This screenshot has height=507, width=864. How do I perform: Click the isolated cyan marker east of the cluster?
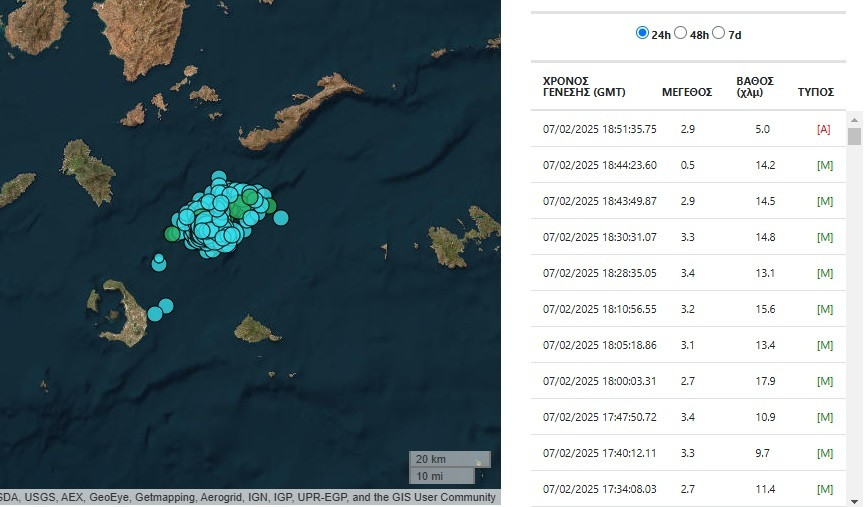(x=281, y=218)
